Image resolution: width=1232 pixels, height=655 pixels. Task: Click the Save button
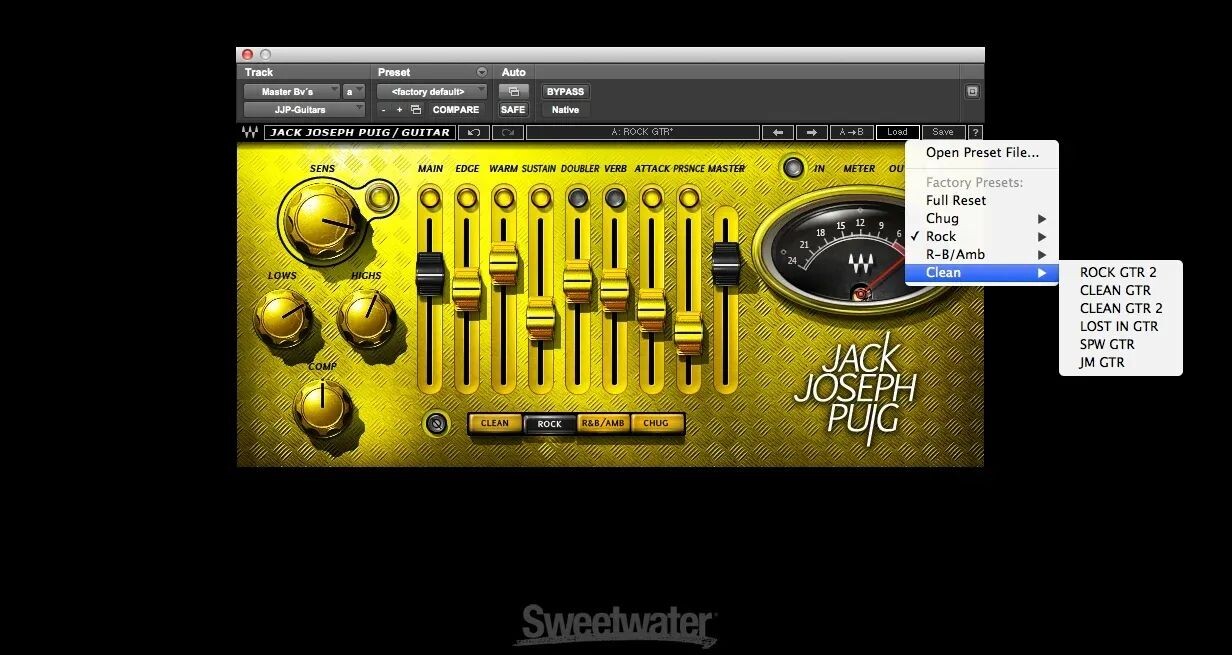click(x=943, y=132)
